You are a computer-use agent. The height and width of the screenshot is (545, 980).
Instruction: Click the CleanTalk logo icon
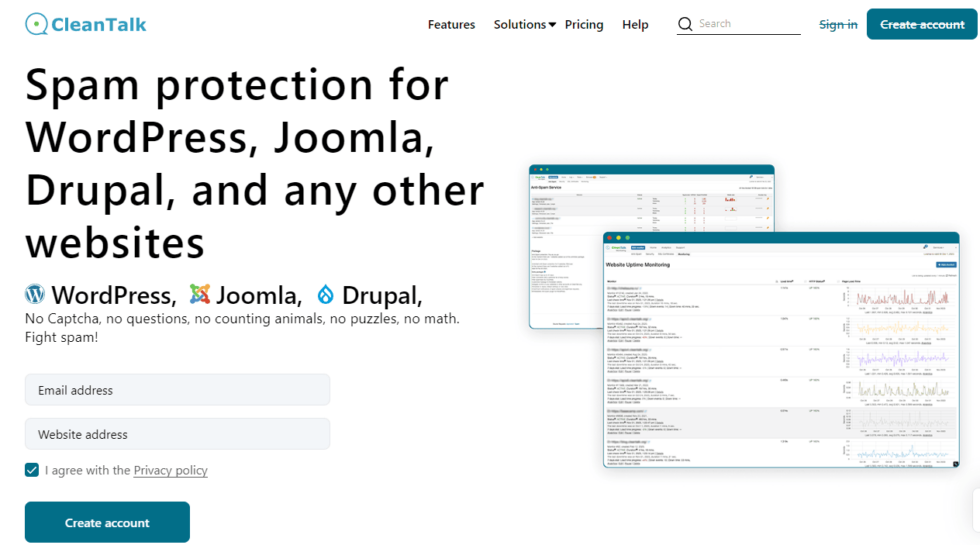[x=36, y=24]
